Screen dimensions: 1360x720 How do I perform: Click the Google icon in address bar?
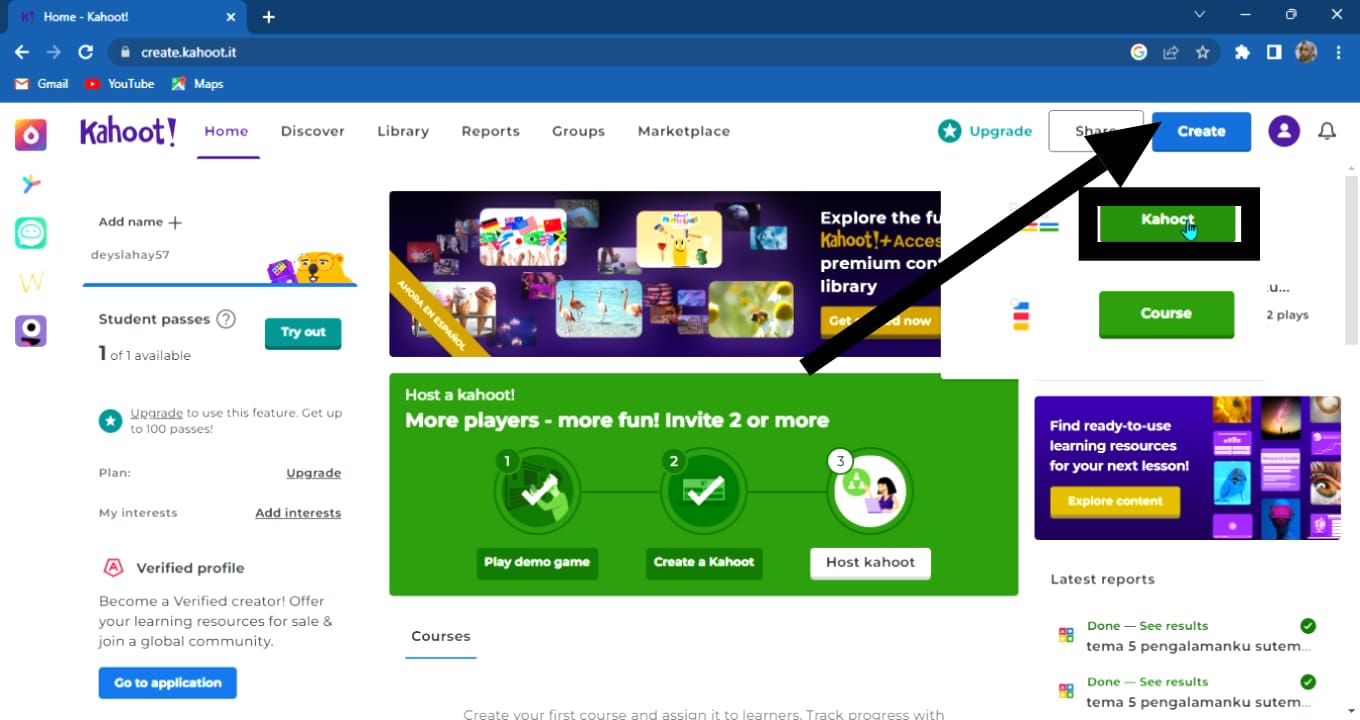tap(1139, 52)
